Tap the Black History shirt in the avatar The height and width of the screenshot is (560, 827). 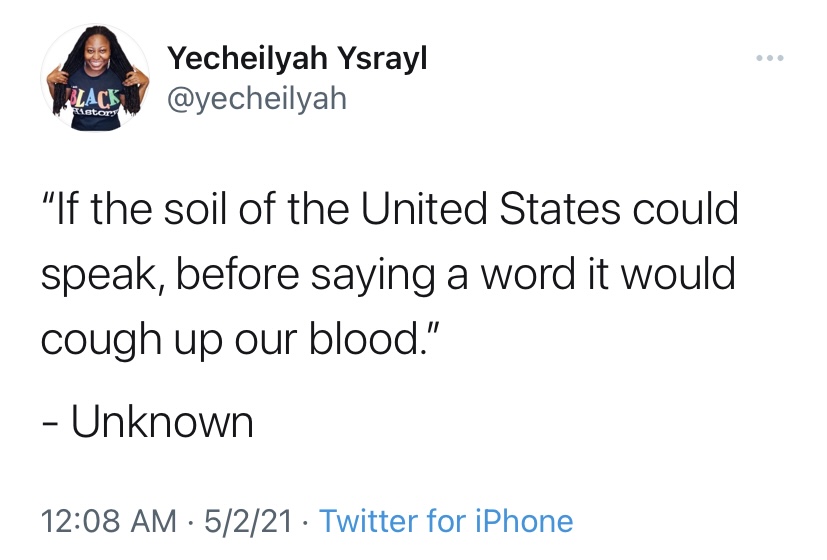click(95, 103)
